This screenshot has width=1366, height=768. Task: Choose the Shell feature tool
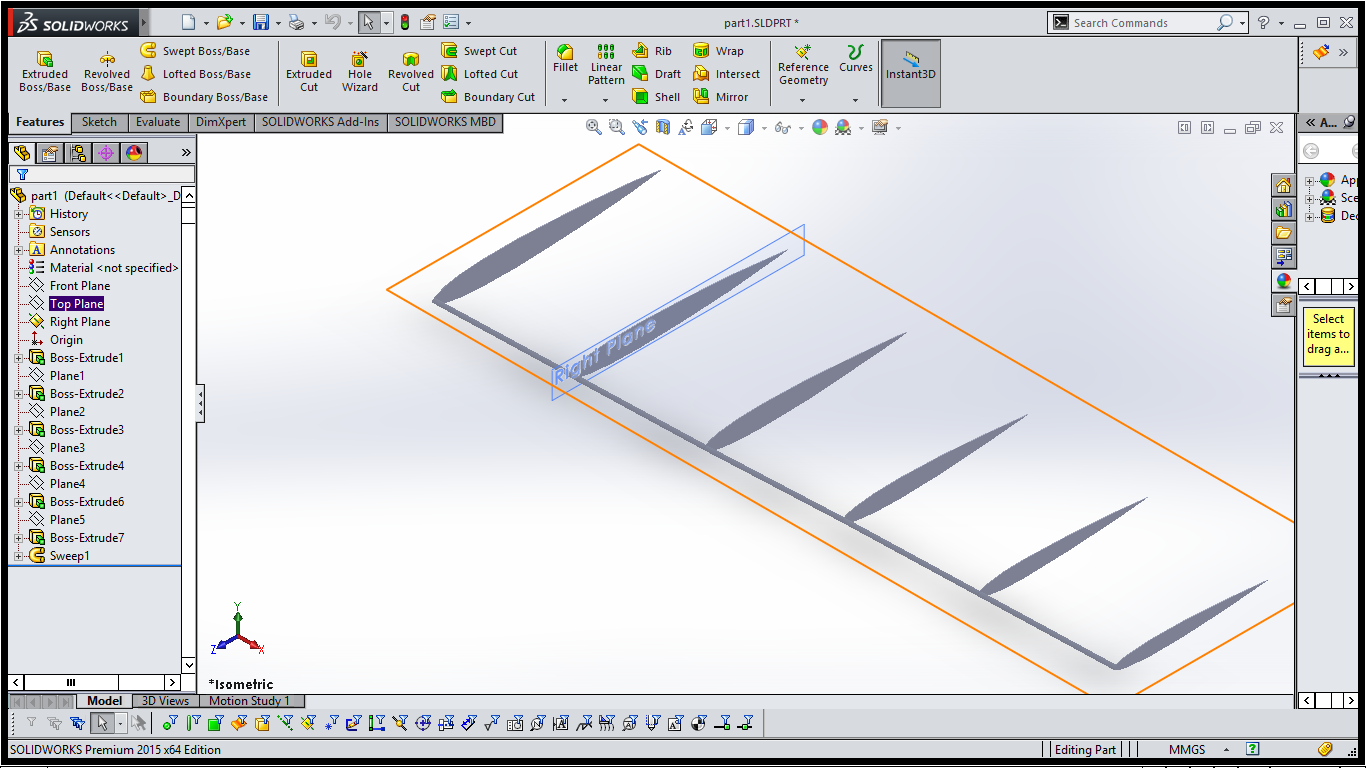pyautogui.click(x=657, y=97)
